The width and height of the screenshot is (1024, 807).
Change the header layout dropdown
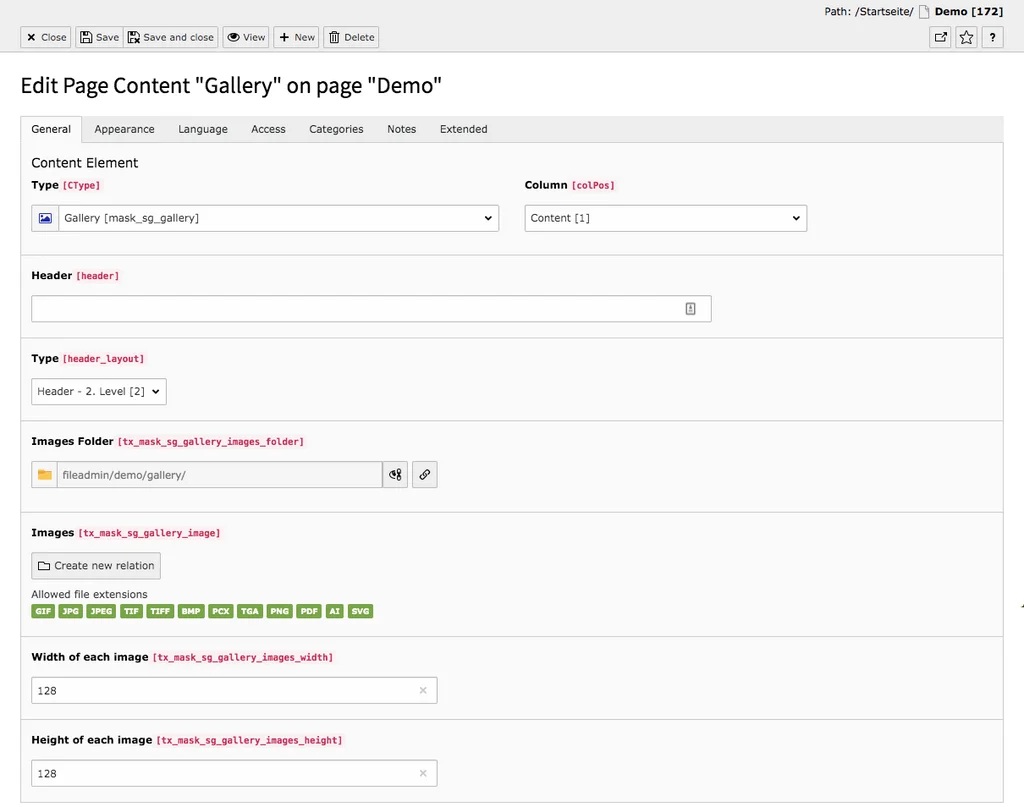pos(98,391)
